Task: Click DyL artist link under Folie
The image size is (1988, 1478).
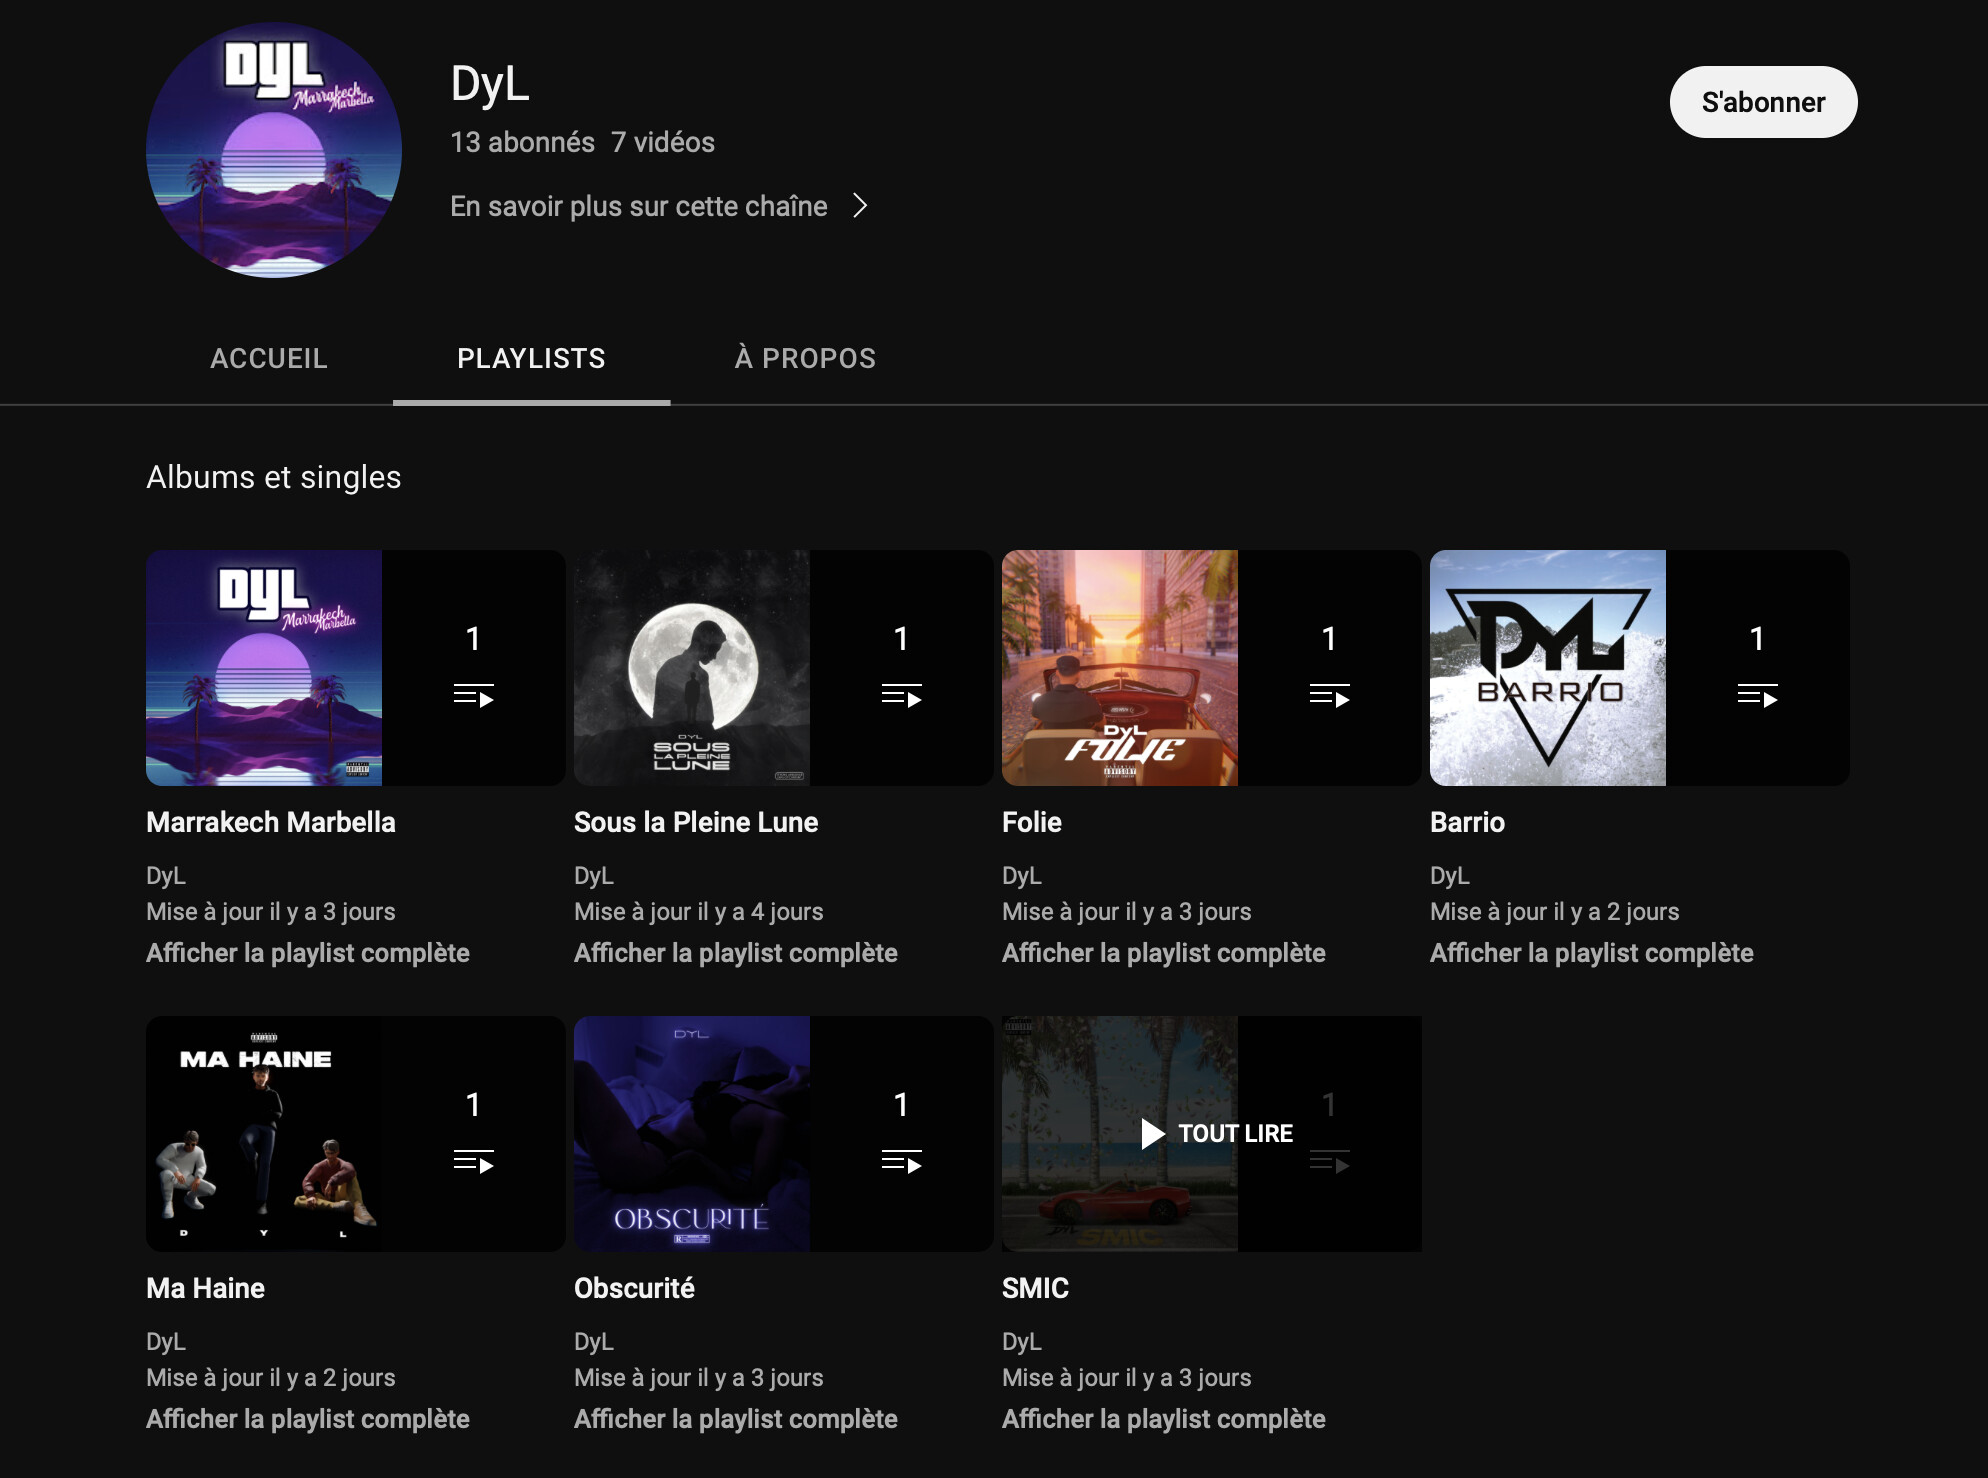Action: click(1022, 875)
